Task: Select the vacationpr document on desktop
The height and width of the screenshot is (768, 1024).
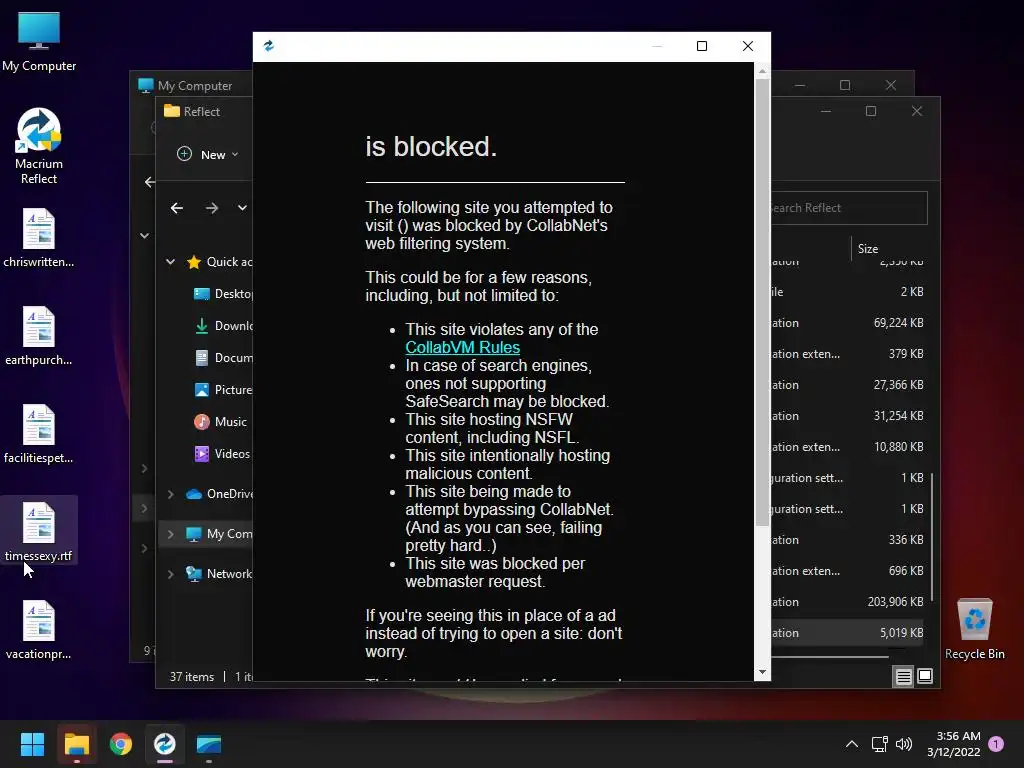Action: click(39, 630)
